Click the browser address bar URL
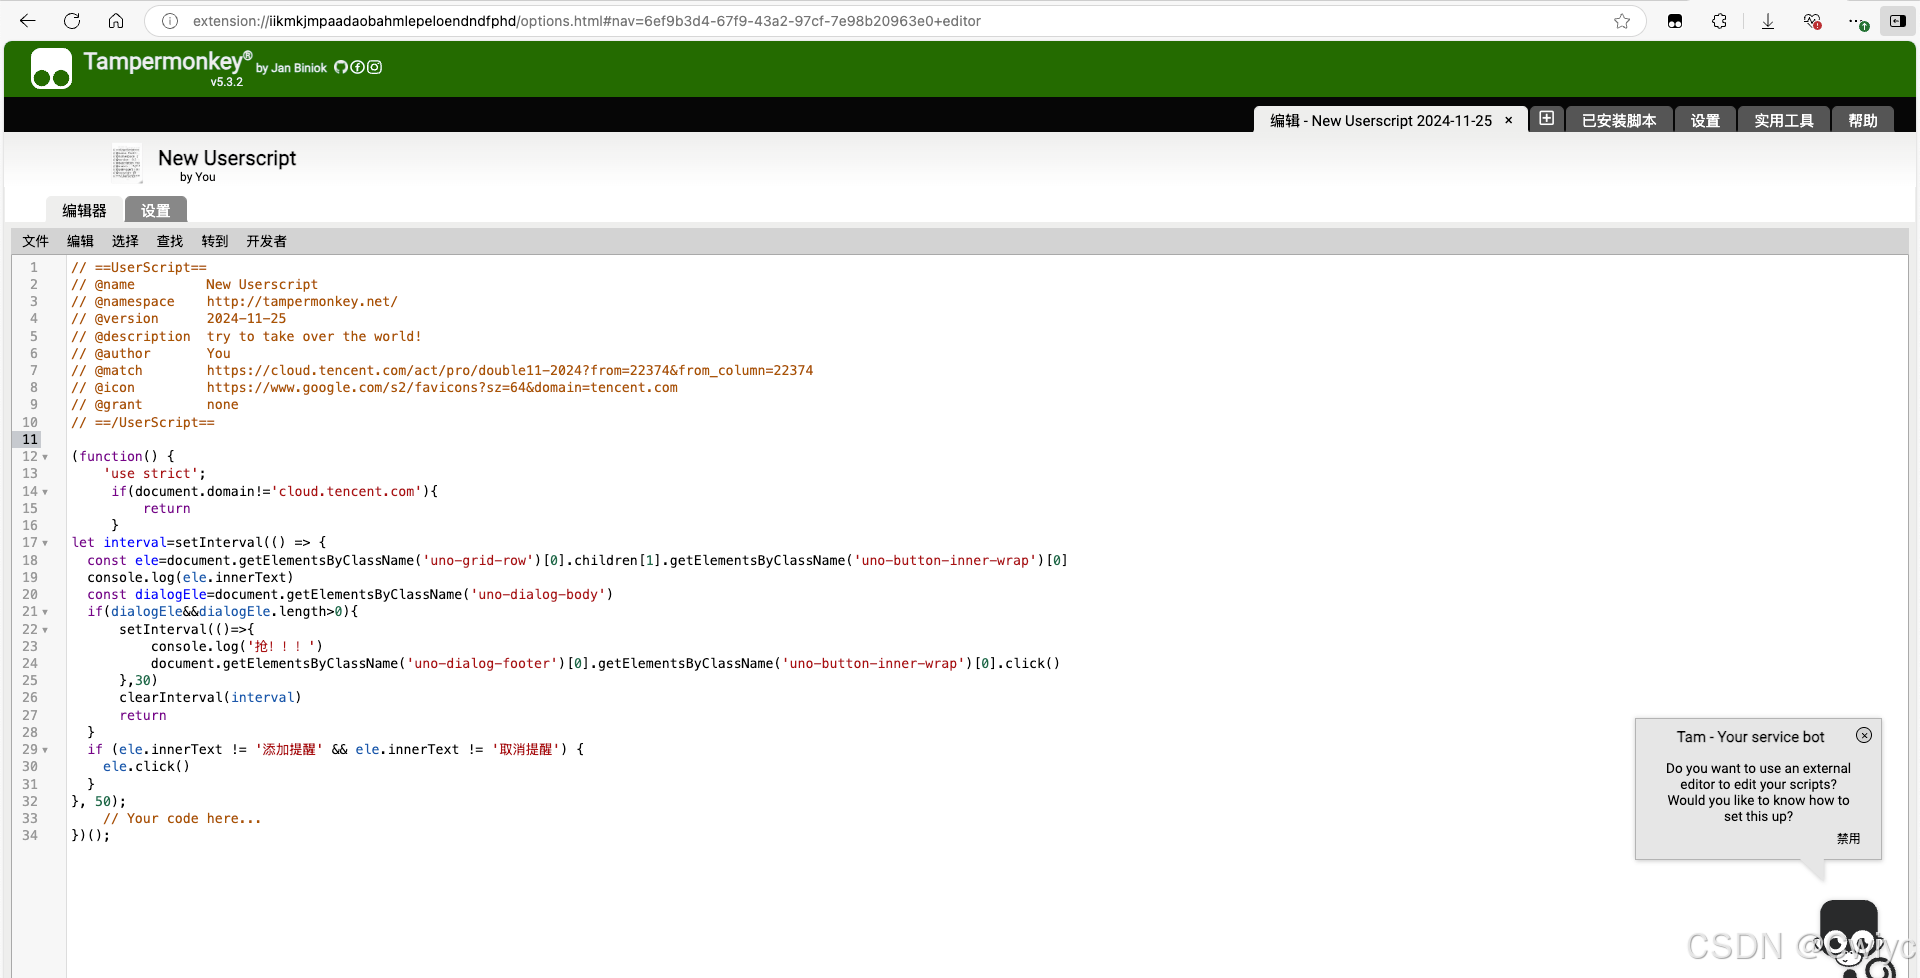The width and height of the screenshot is (1920, 978). (x=587, y=21)
